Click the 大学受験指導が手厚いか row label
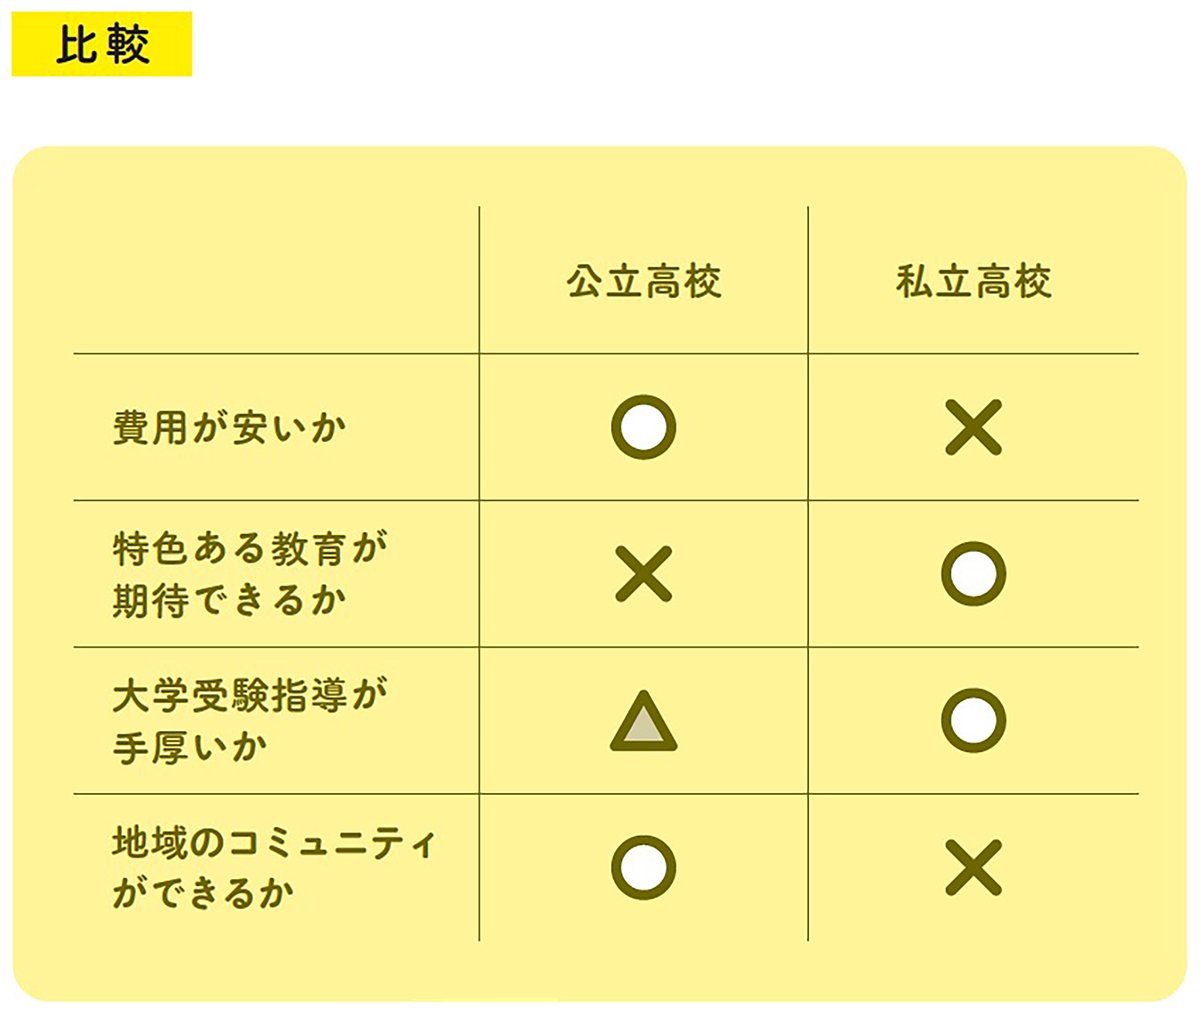 click(x=250, y=721)
